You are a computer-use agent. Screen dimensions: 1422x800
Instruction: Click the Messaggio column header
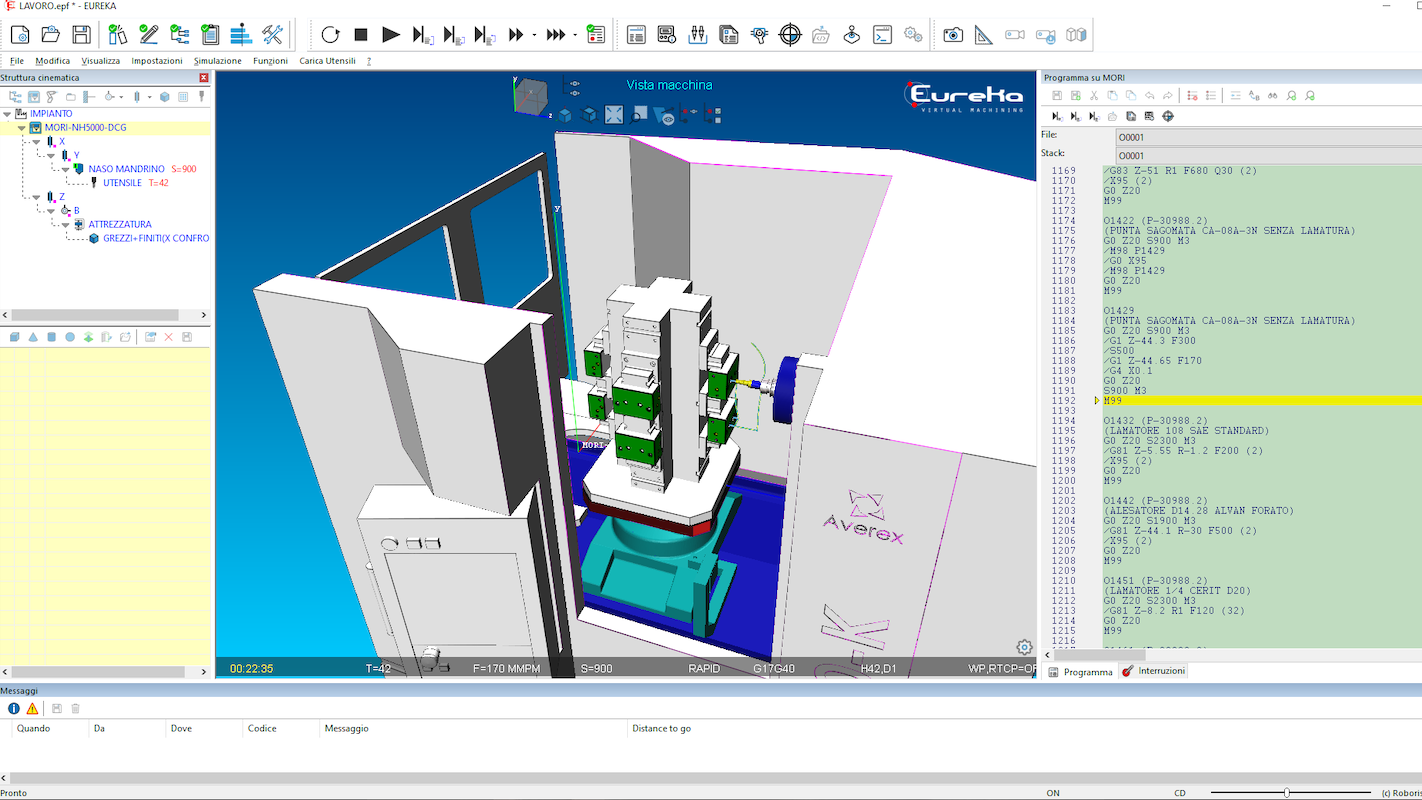tap(346, 729)
